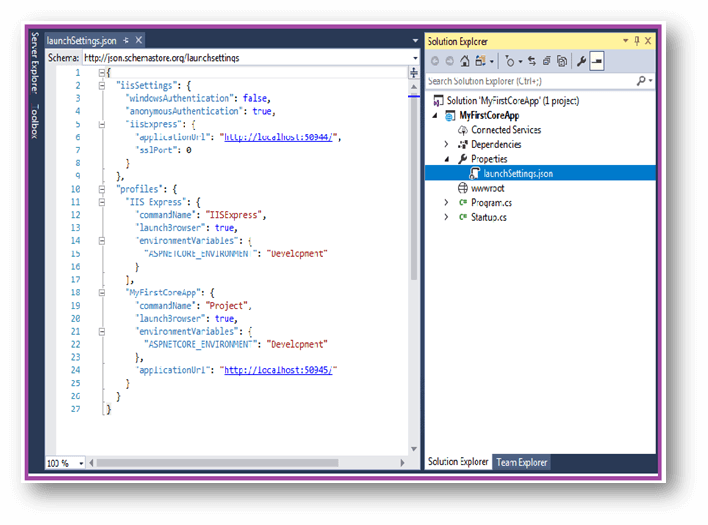Click the launchSettings.json file icon
The height and width of the screenshot is (525, 708).
pos(474,173)
